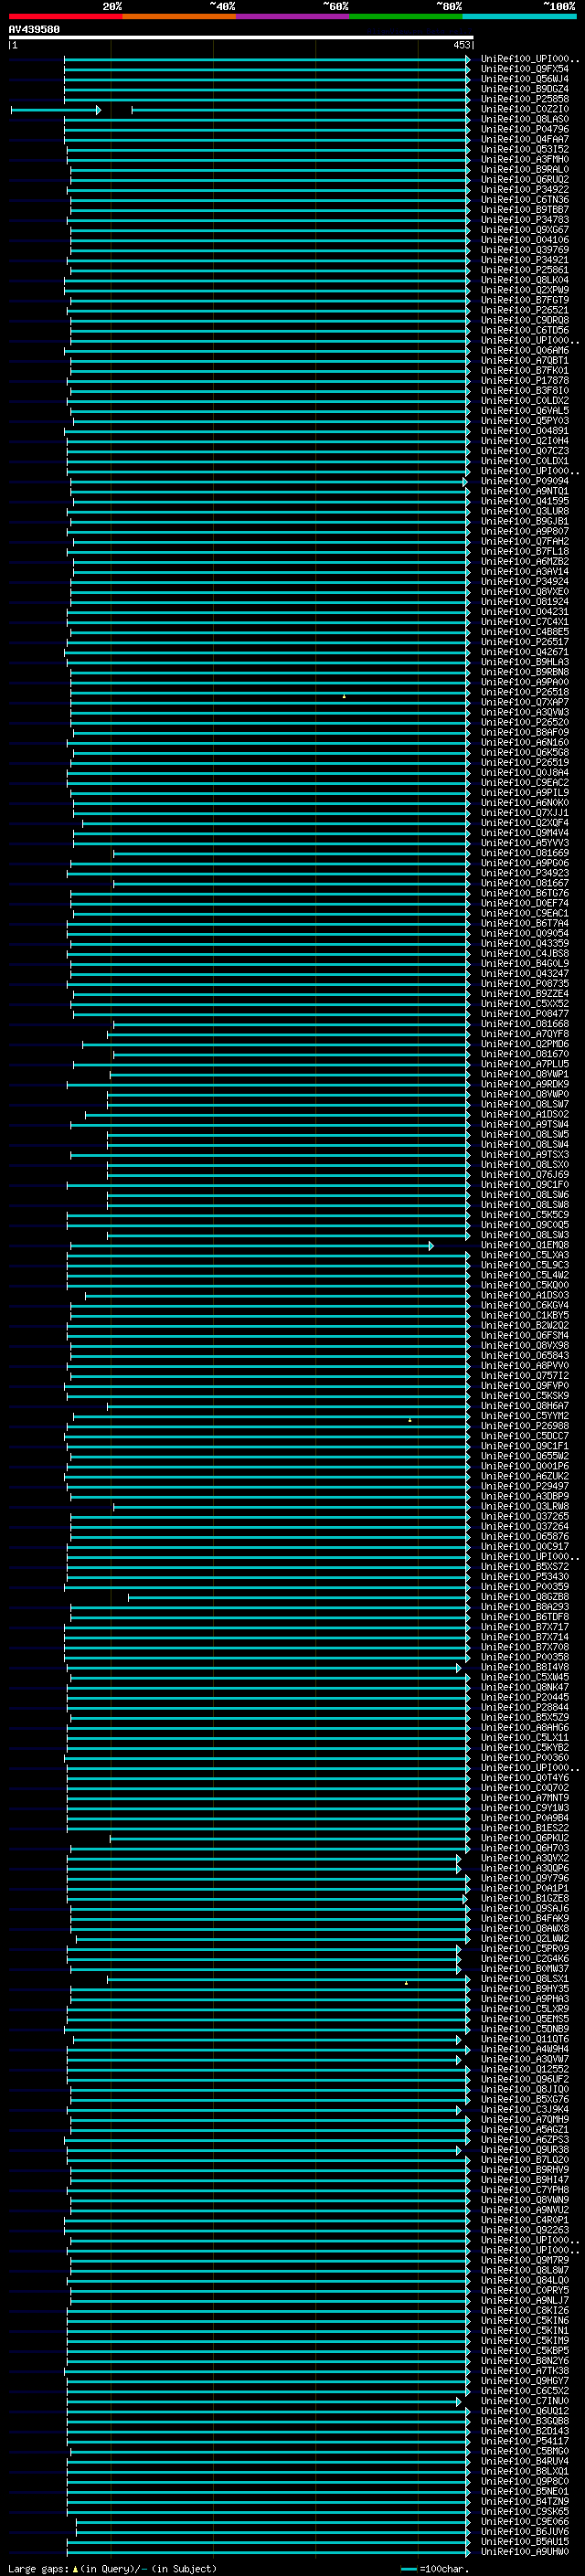Select the UniRef100_P09094 label
Image resolution: width=585 pixels, height=2576 pixels.
click(524, 481)
